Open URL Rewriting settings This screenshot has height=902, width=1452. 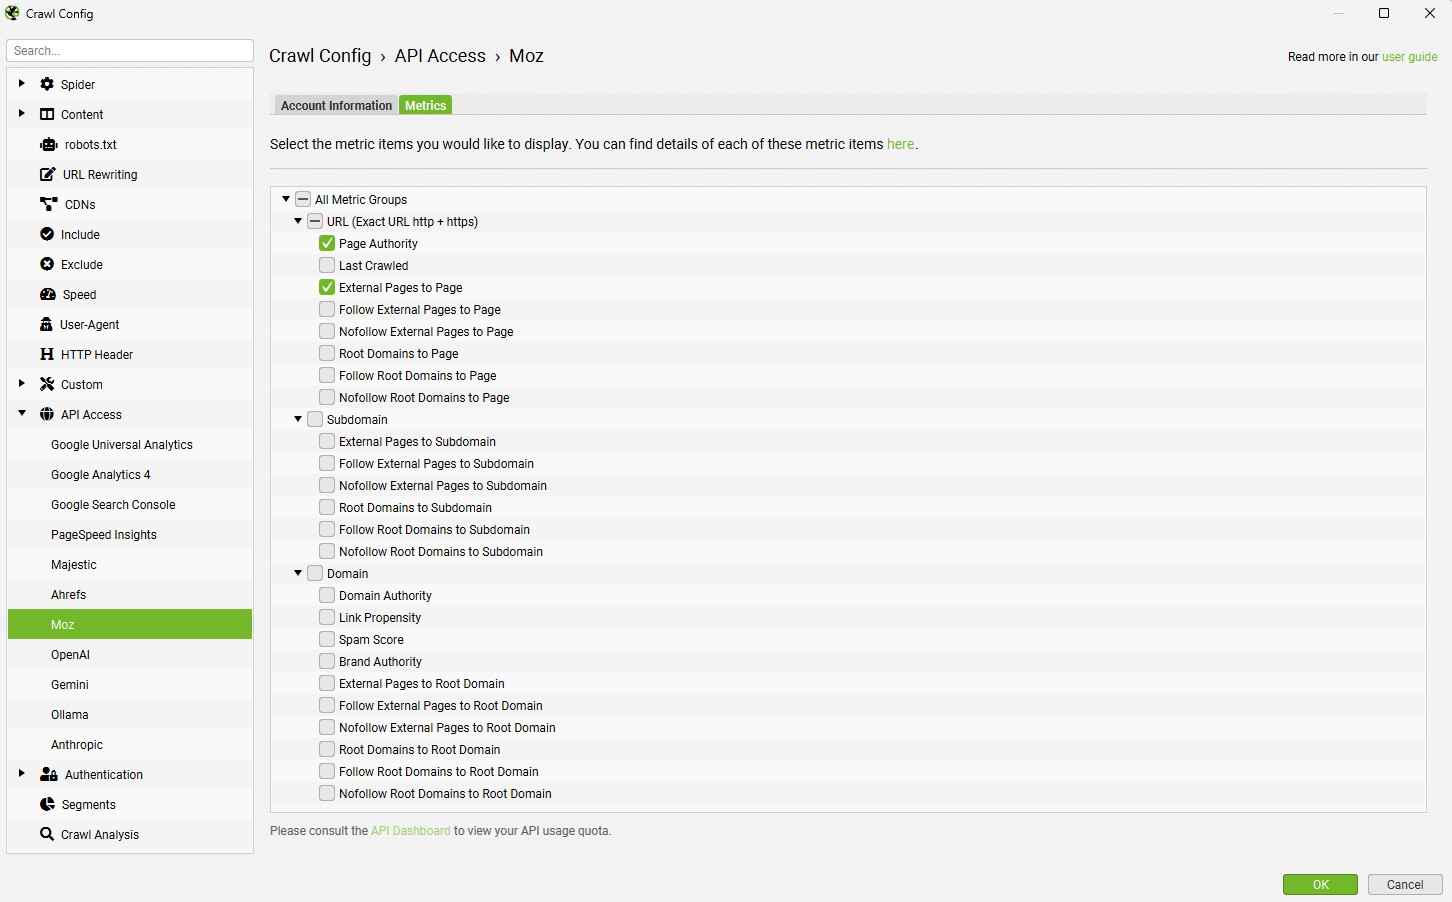(x=46, y=174)
